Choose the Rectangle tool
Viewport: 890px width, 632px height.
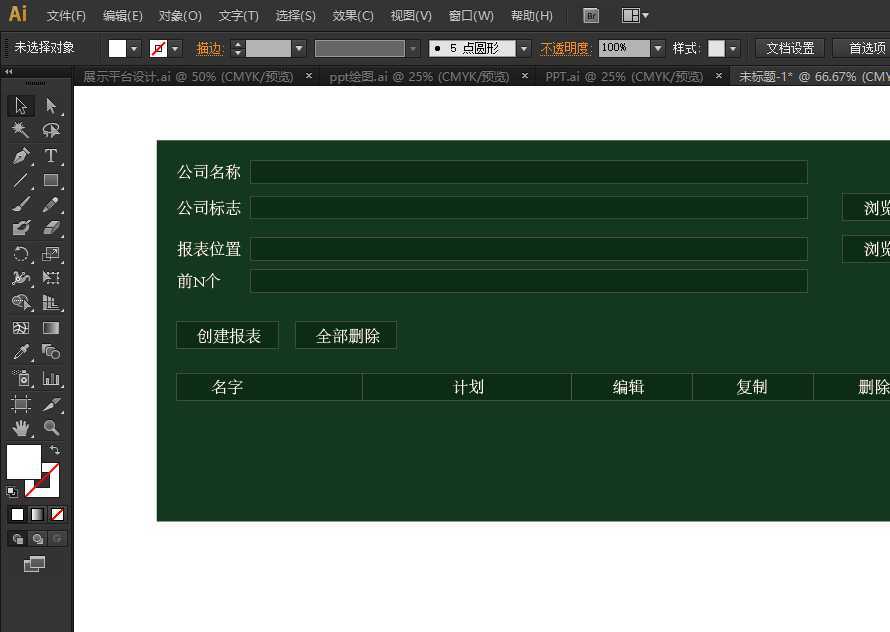coord(52,180)
